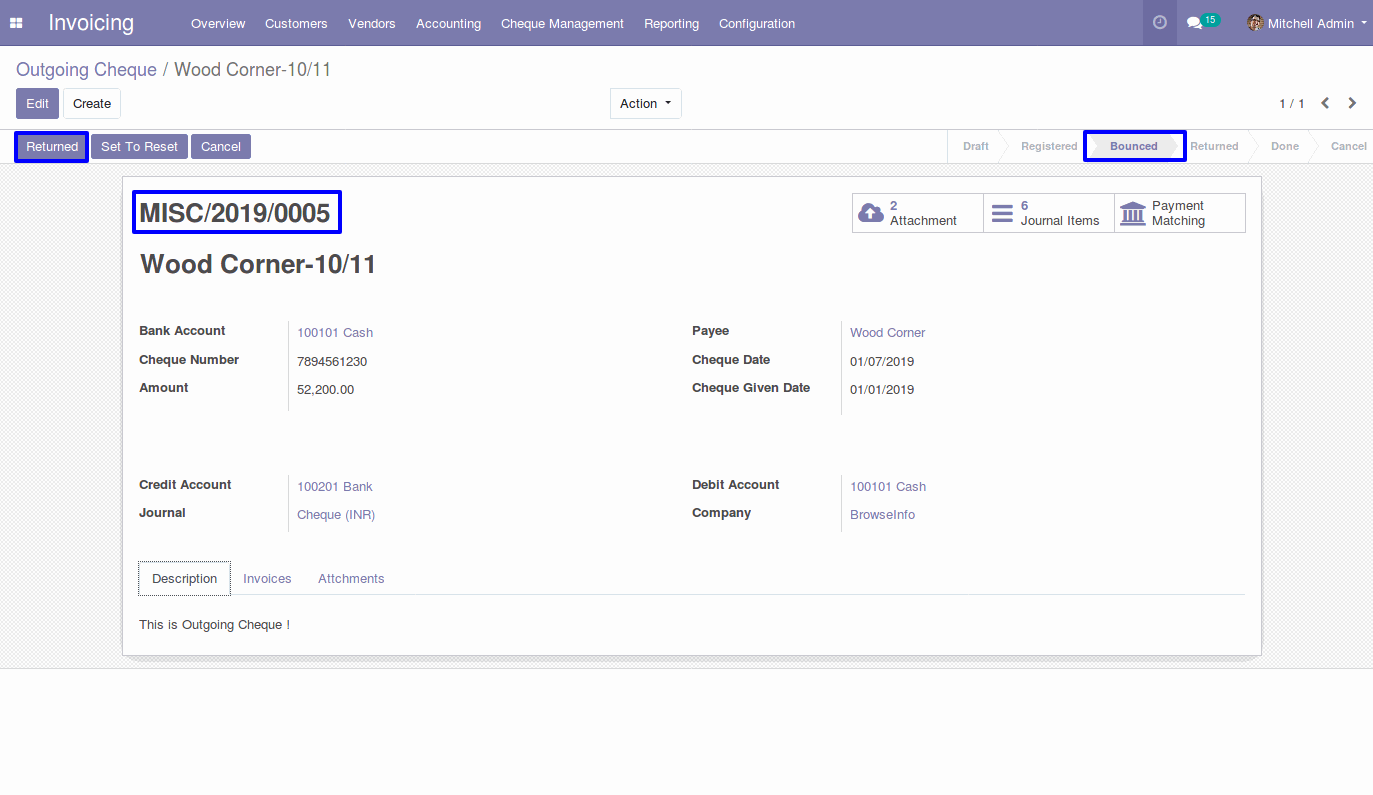This screenshot has width=1373, height=795.
Task: Open the Wood Corner payee link
Action: (x=888, y=333)
